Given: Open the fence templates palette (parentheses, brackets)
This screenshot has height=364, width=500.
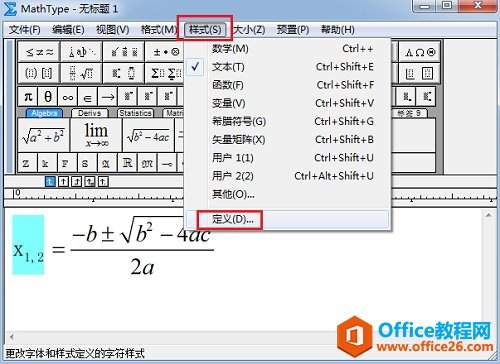Looking at the screenshot, I should pyautogui.click(x=39, y=73).
